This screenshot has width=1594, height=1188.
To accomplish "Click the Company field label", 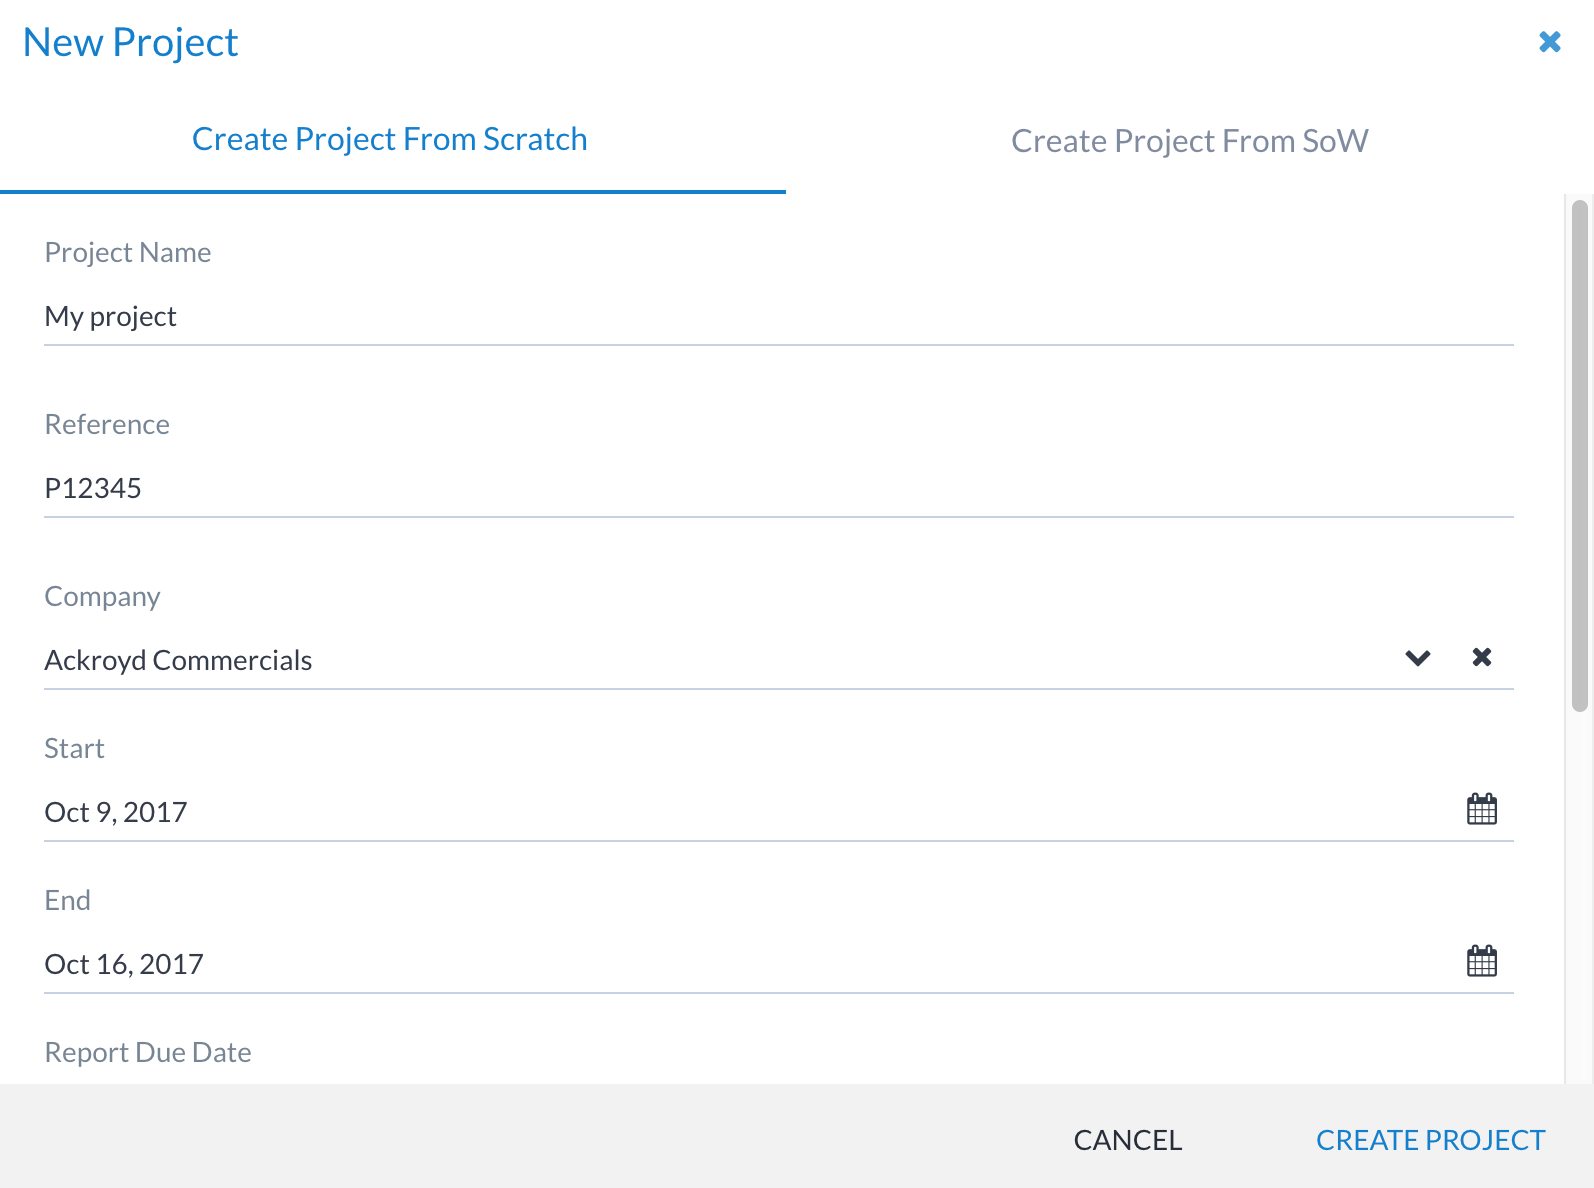I will [x=102, y=597].
